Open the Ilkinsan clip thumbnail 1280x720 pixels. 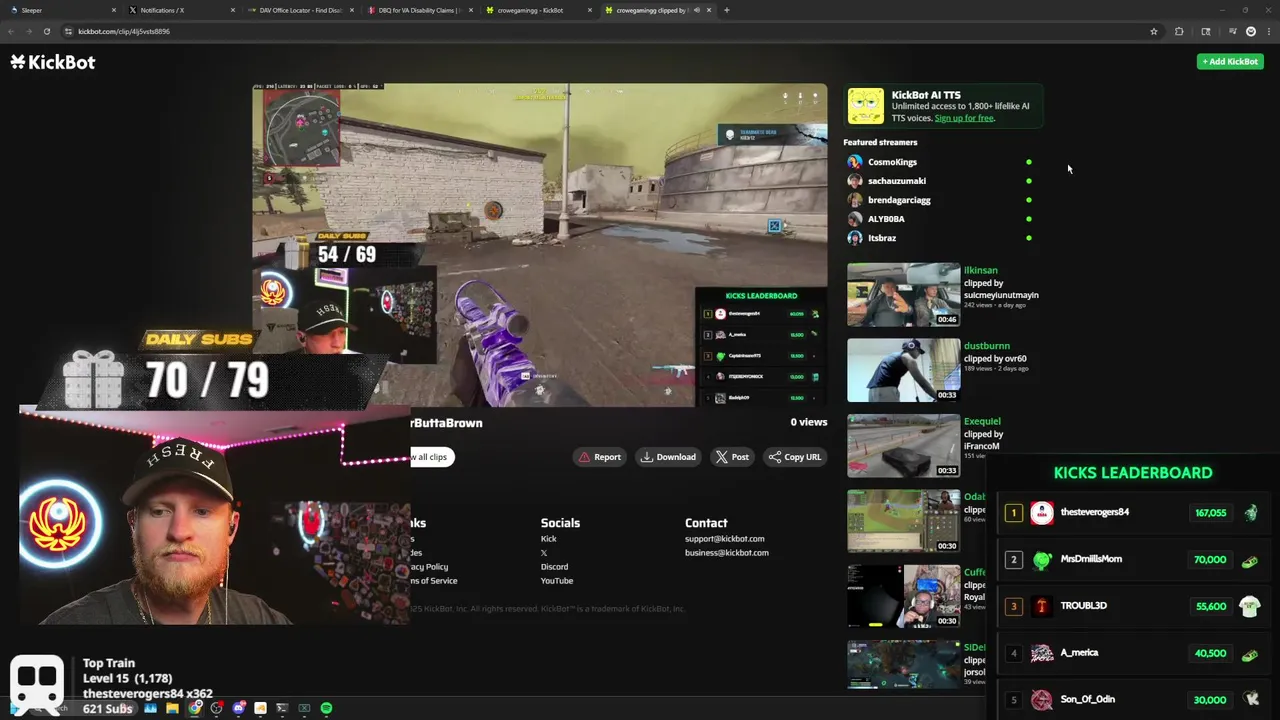[x=904, y=295]
